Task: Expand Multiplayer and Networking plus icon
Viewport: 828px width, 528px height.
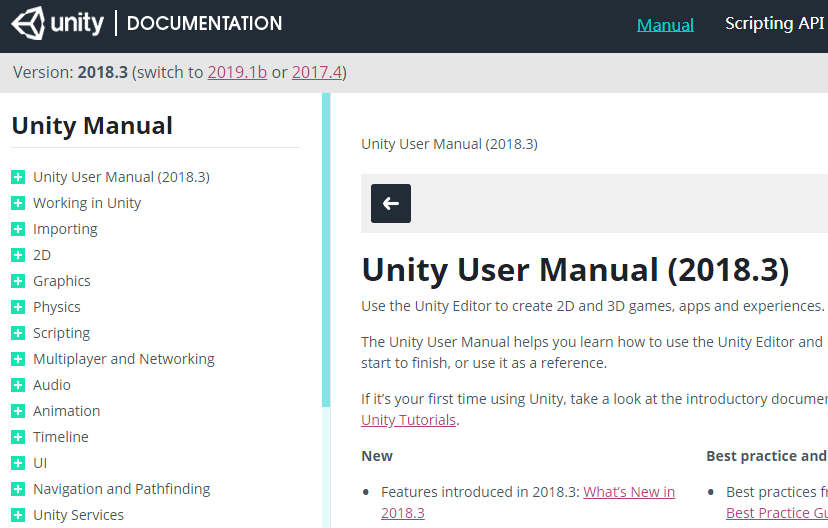Action: click(18, 359)
